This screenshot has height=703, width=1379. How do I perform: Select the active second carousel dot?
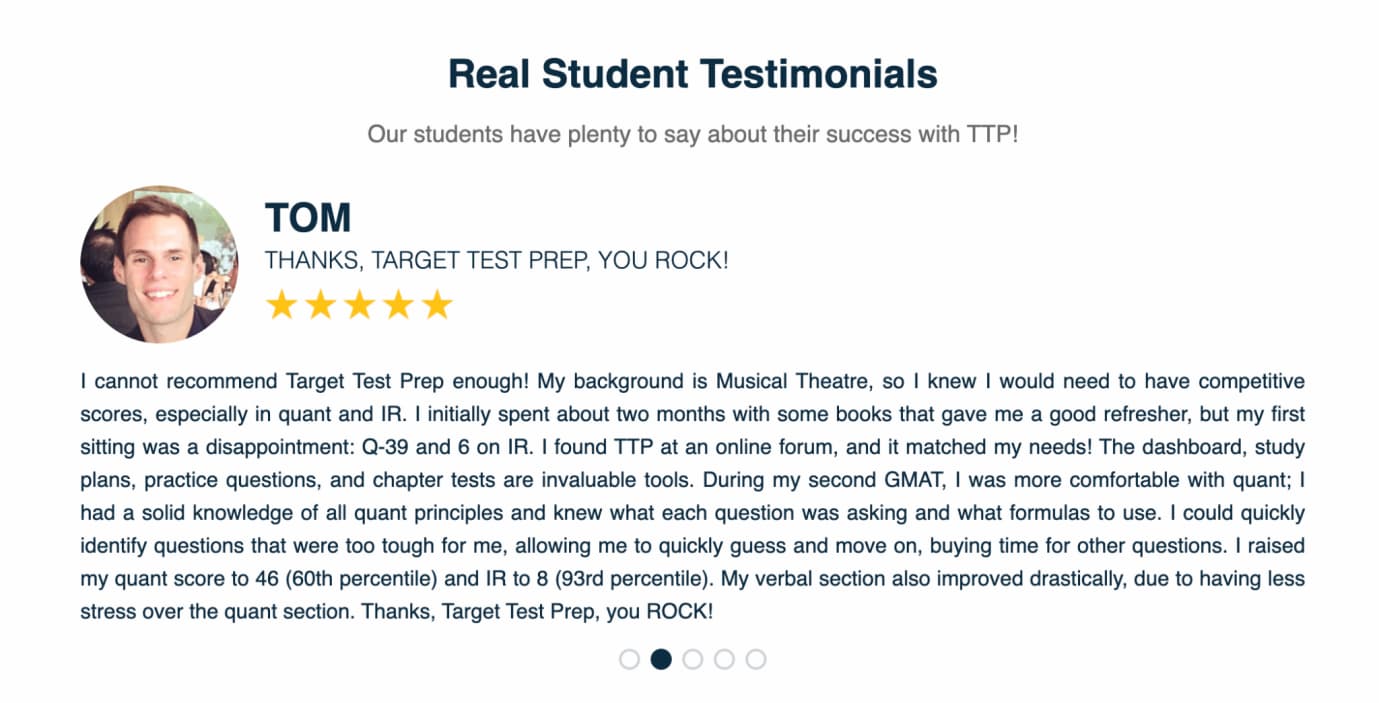661,659
